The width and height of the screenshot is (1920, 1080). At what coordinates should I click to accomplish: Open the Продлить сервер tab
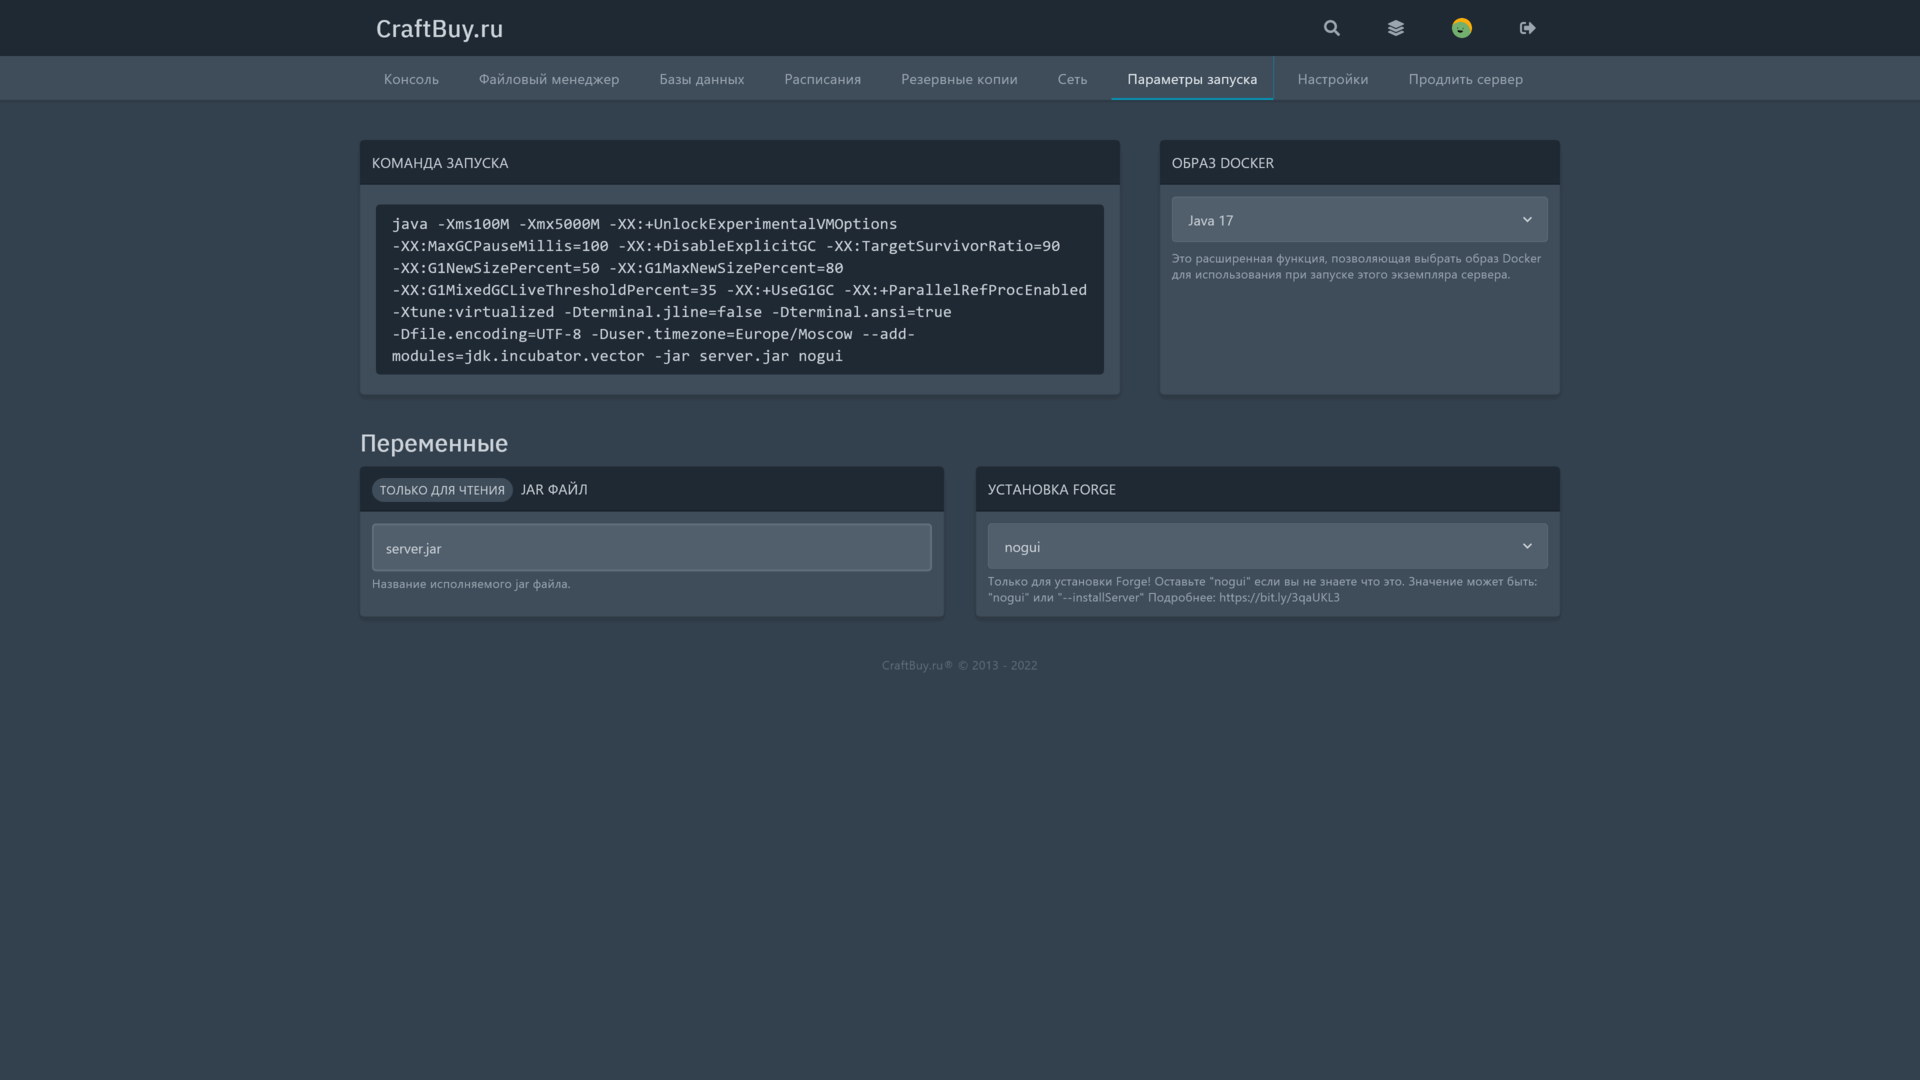click(x=1466, y=79)
